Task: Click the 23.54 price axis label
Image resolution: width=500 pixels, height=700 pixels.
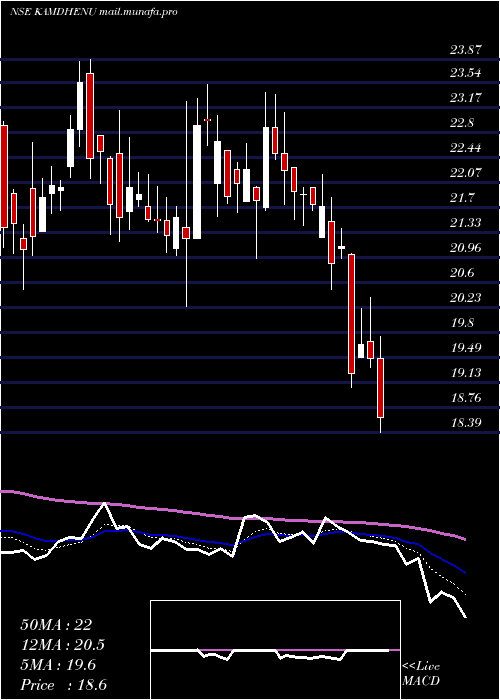Action: pos(466,73)
